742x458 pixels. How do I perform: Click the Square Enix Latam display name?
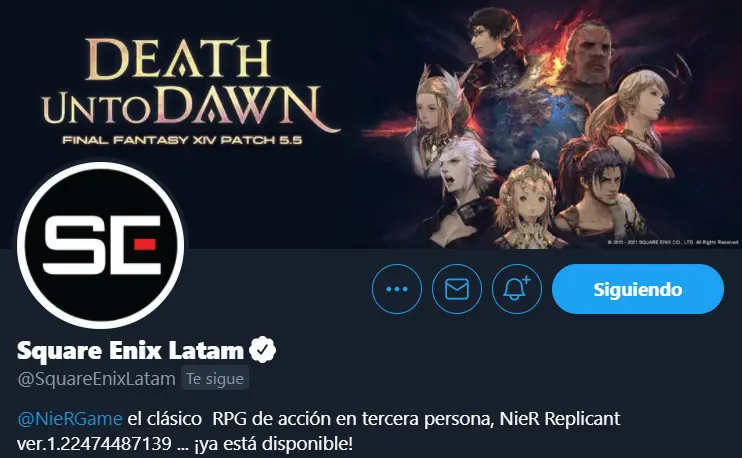point(130,351)
